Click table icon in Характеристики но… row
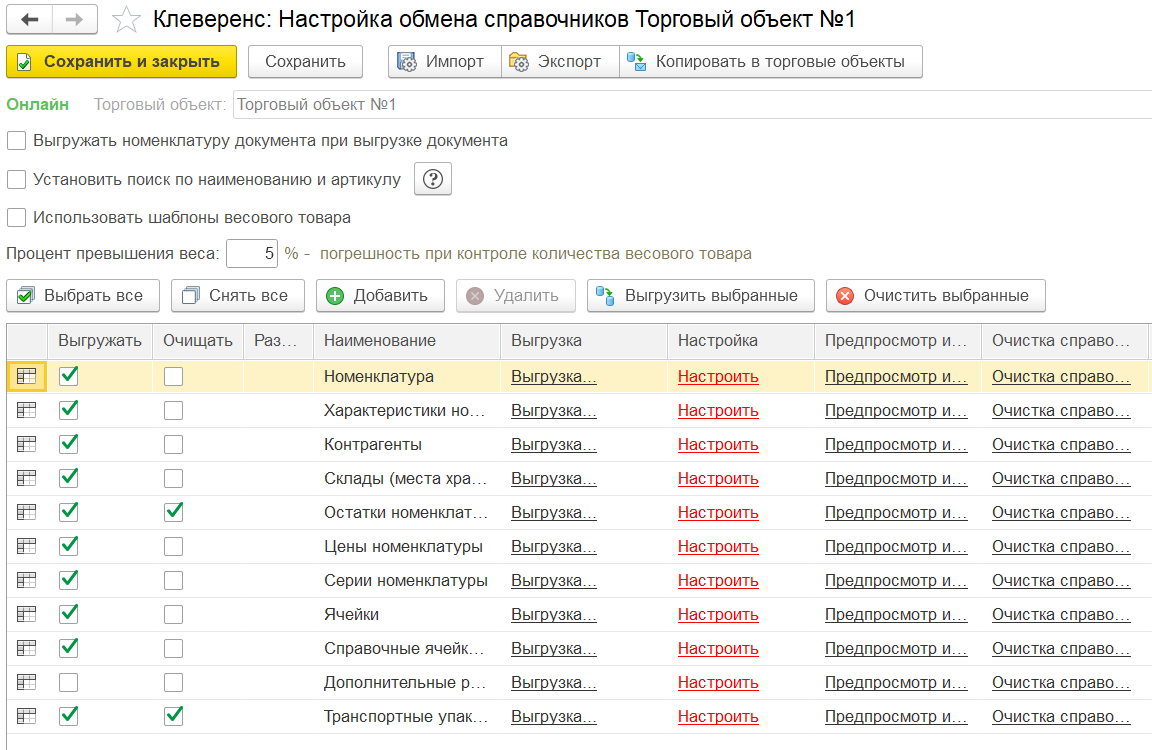This screenshot has height=750, width=1152. point(26,410)
